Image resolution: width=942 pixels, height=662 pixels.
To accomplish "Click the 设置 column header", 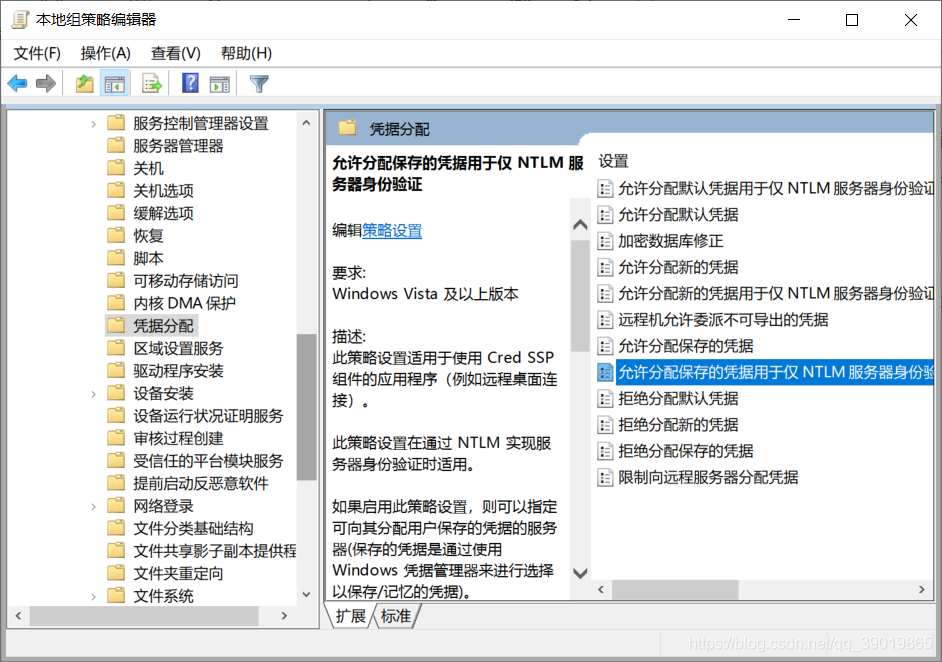I will click(x=613, y=161).
